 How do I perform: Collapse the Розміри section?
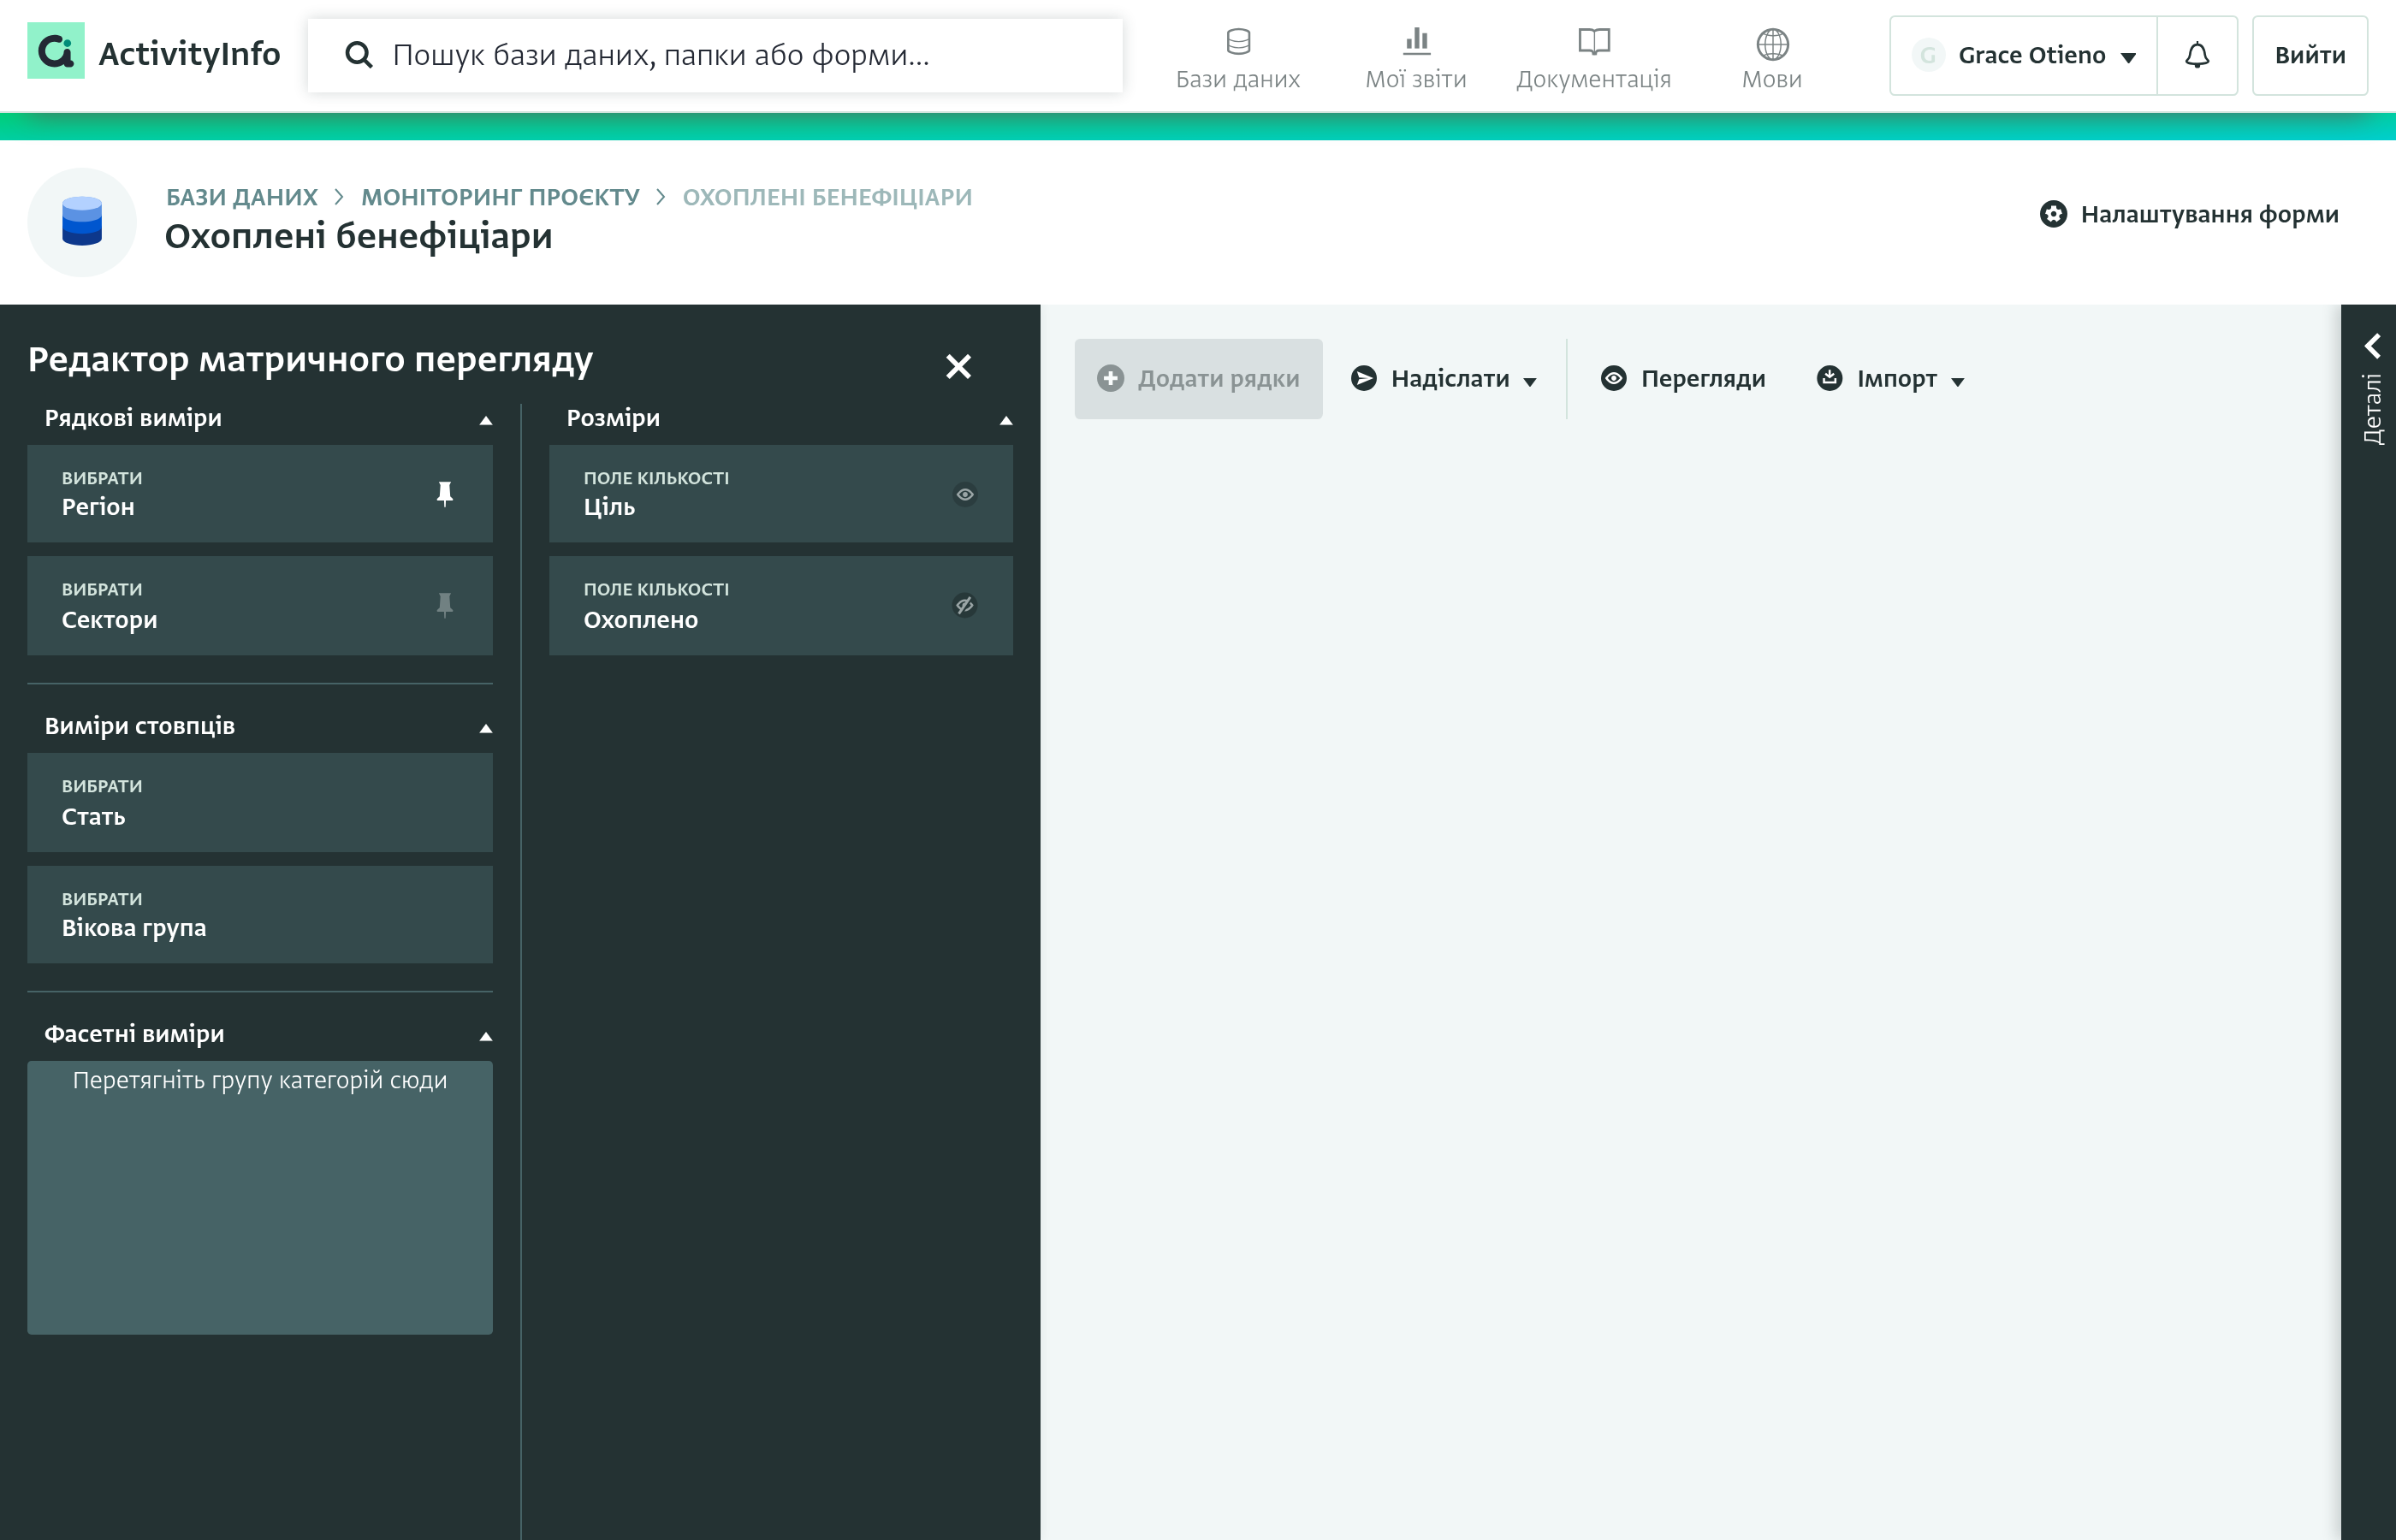(1006, 420)
